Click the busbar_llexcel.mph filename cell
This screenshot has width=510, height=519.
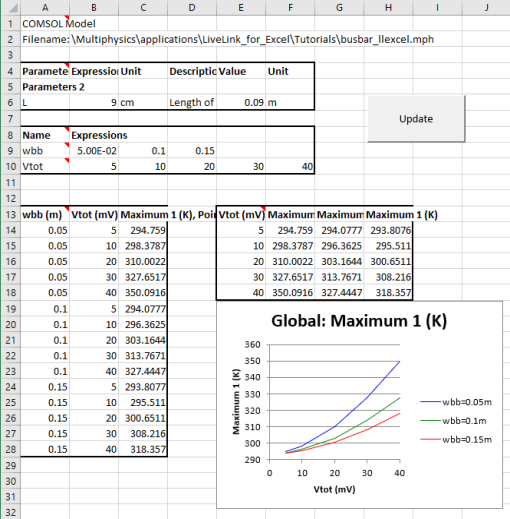click(x=228, y=39)
